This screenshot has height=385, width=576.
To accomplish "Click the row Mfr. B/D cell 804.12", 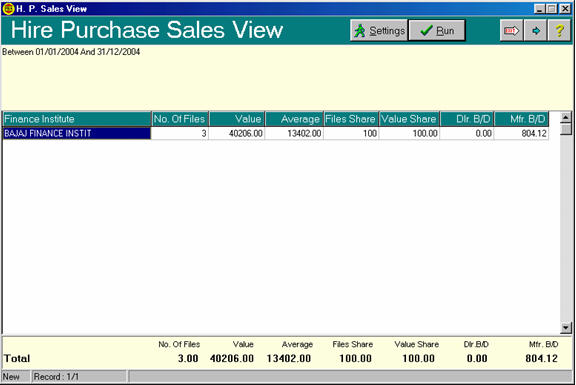I will coord(521,133).
